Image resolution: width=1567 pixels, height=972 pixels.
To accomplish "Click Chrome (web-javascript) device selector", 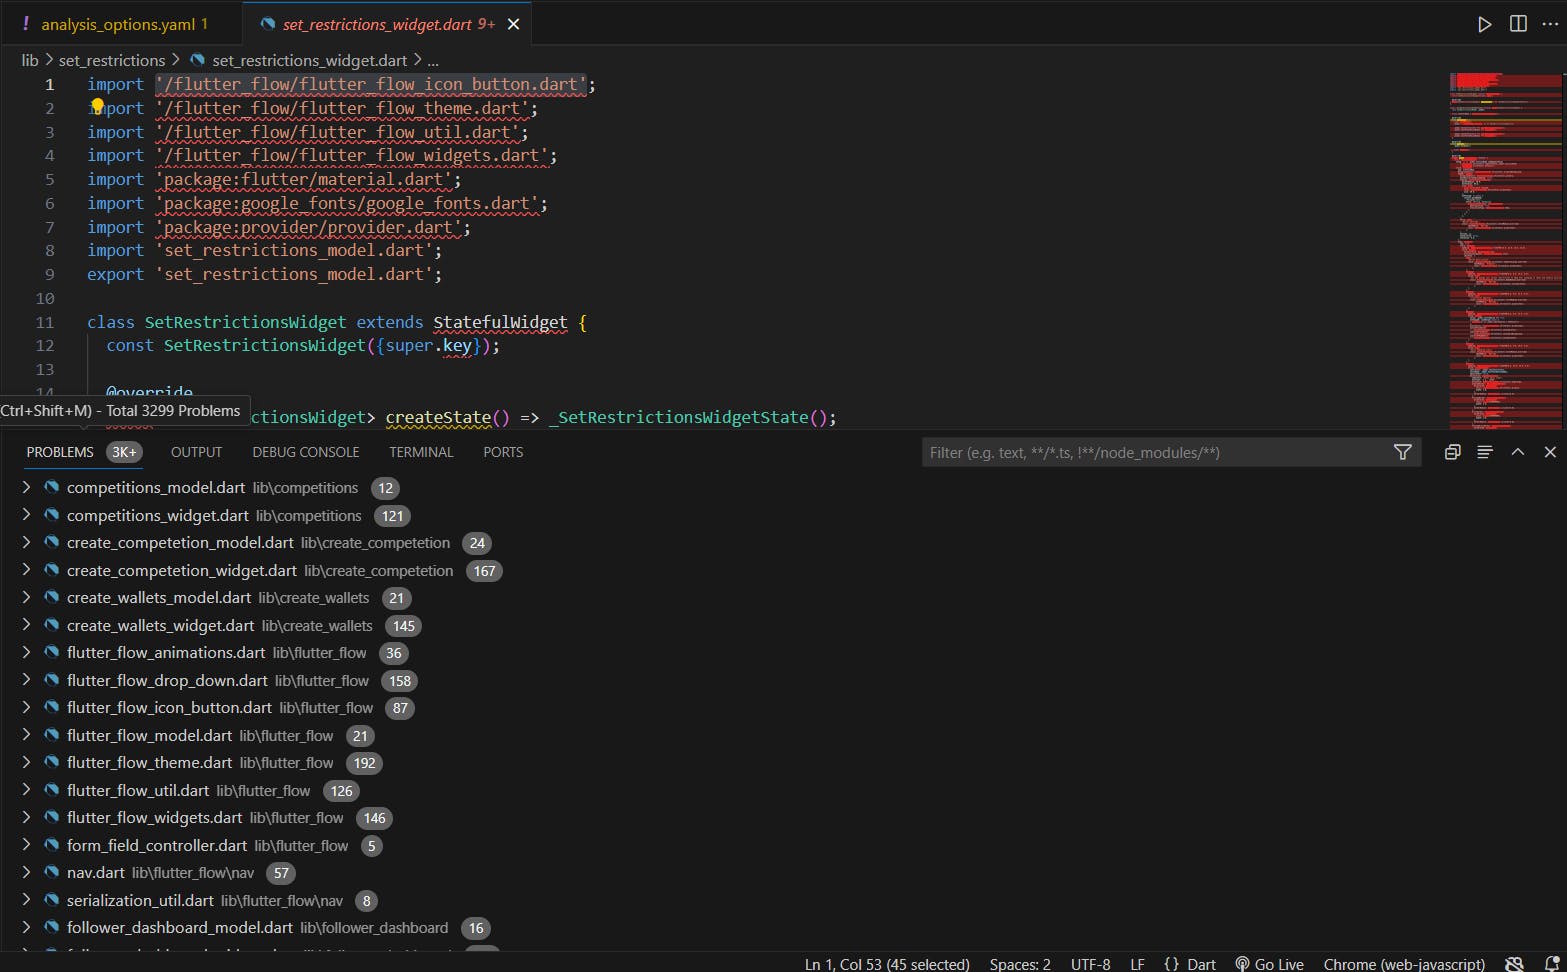I will click(x=1404, y=964).
